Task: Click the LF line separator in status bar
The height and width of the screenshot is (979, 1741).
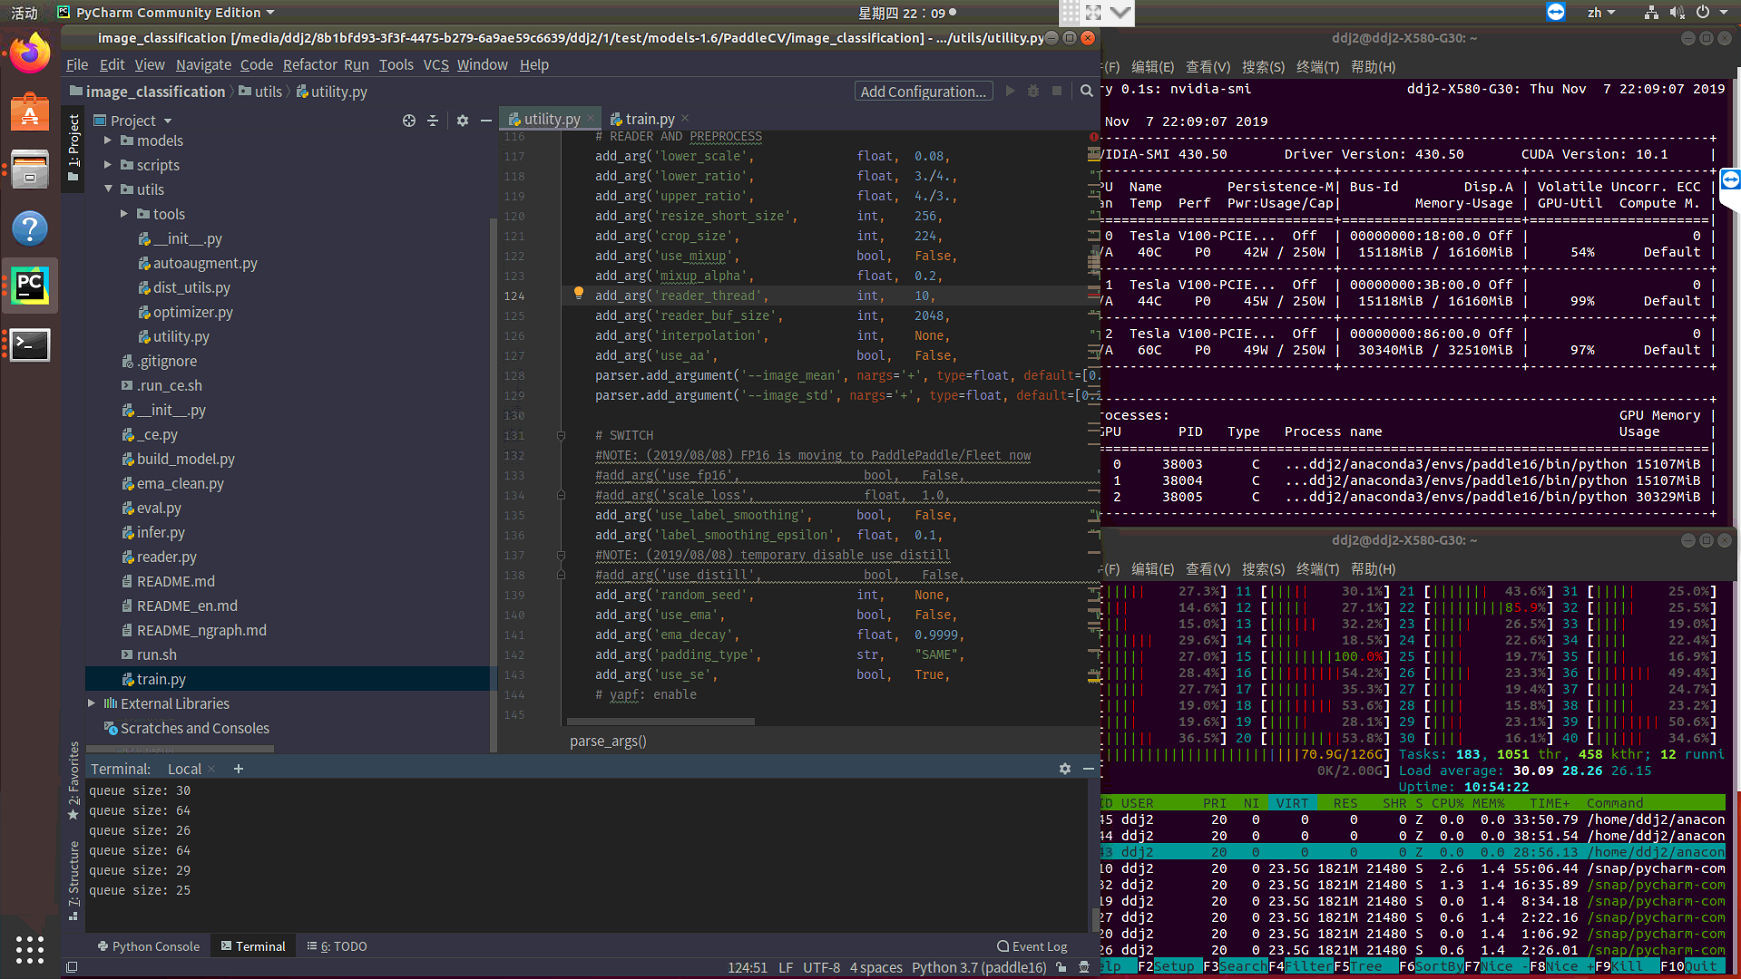Action: pyautogui.click(x=785, y=967)
